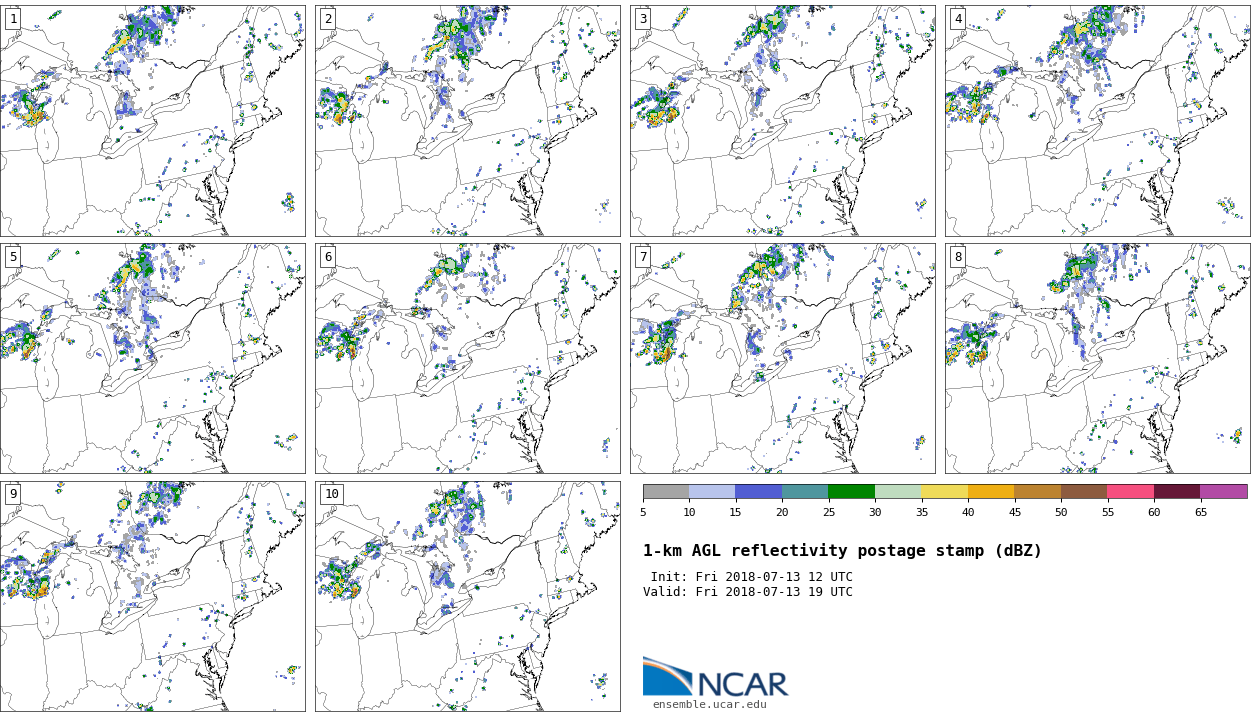The width and height of the screenshot is (1260, 712).
Task: Click the ensemble.ucar.edu text
Action: click(710, 704)
